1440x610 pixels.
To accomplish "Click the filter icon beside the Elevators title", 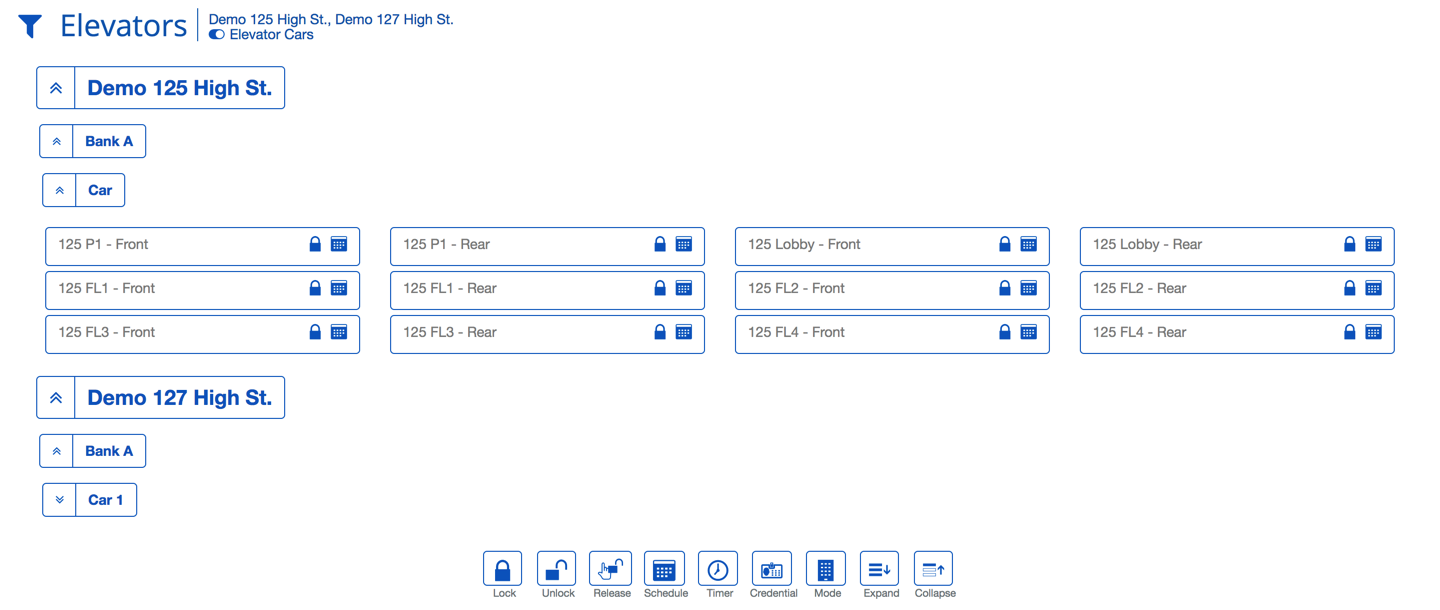I will pyautogui.click(x=29, y=25).
